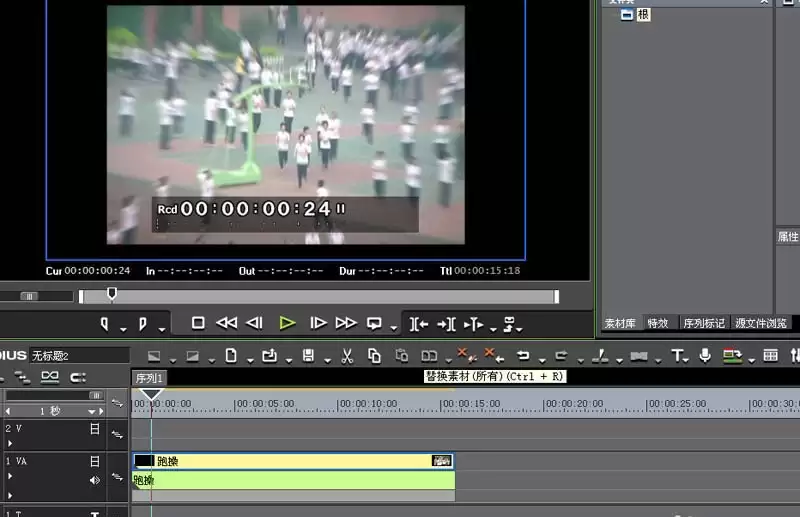Click the microphone voice-over icon
The image size is (800, 517).
click(x=705, y=356)
